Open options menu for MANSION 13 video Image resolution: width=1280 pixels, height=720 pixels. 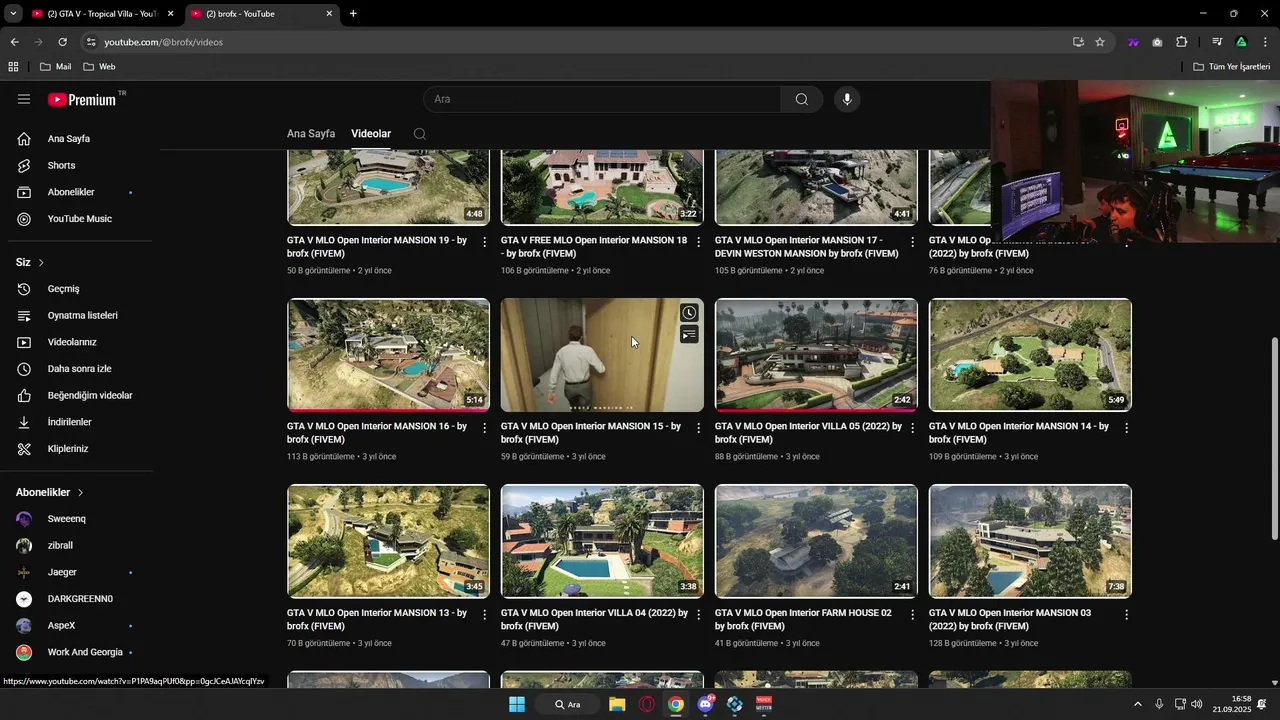485,614
